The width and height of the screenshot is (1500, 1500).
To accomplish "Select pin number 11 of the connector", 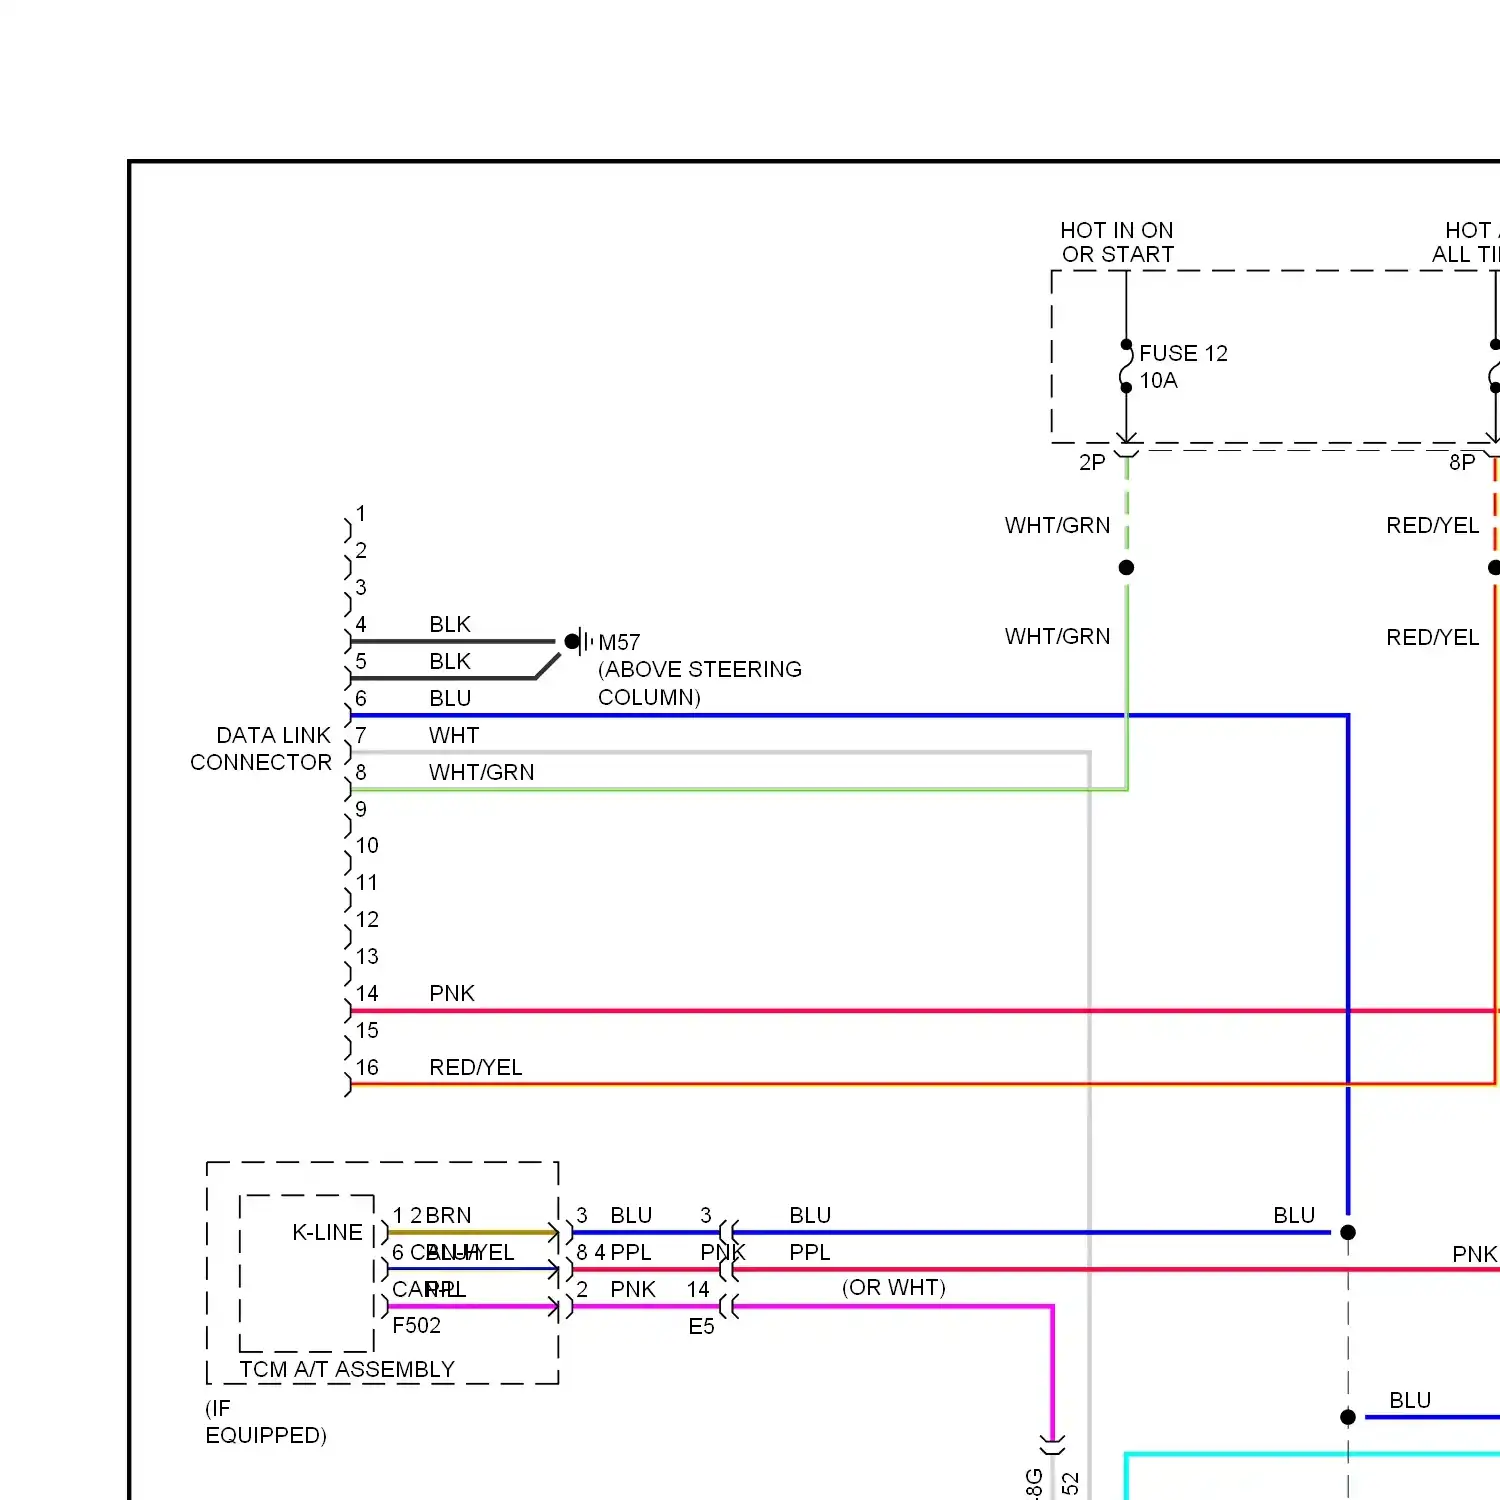I will (367, 883).
